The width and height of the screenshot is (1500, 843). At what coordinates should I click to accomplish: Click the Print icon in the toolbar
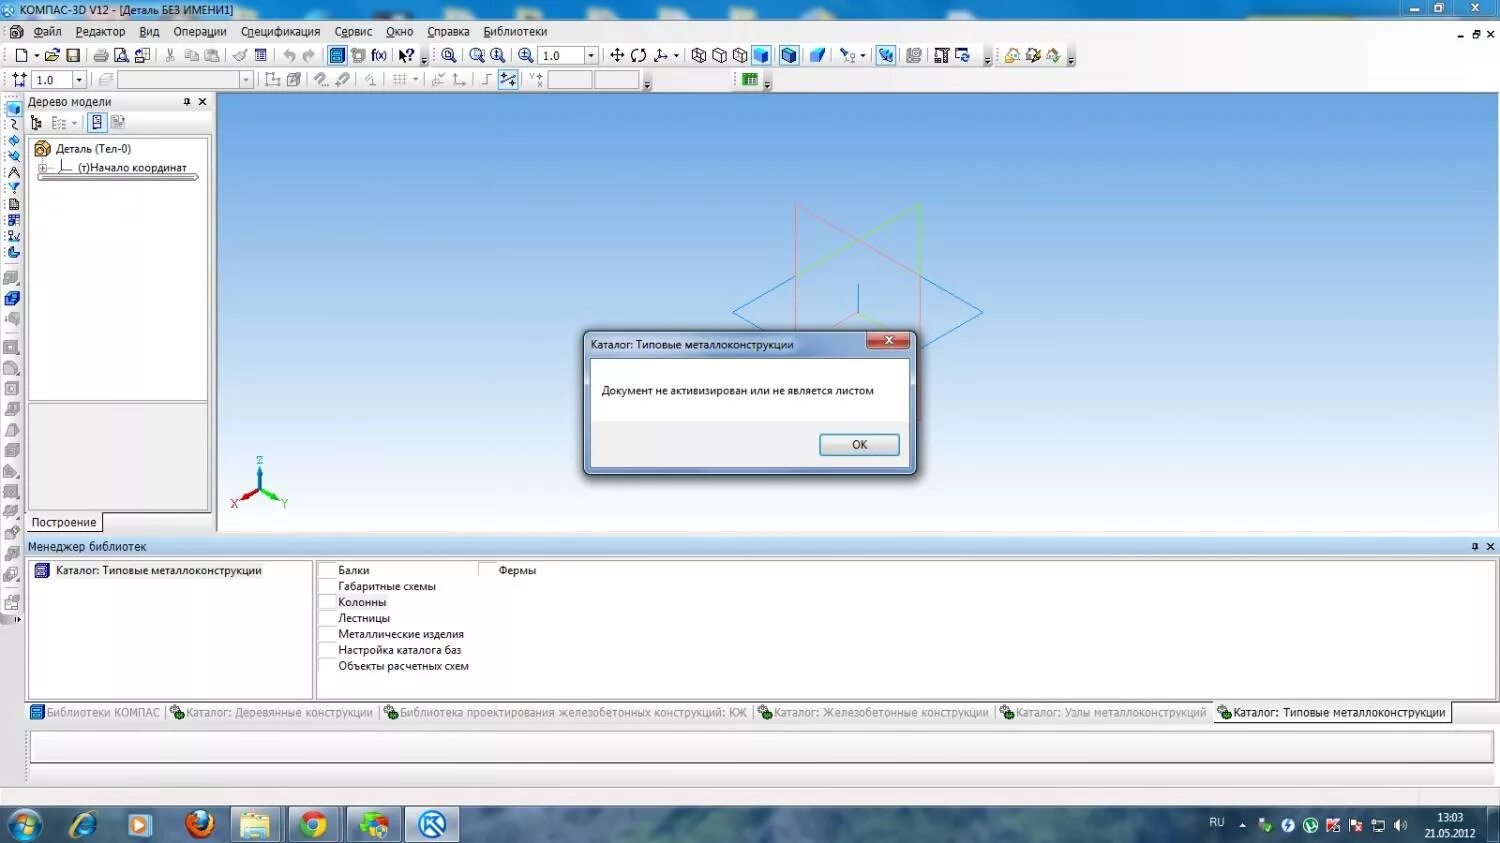101,56
